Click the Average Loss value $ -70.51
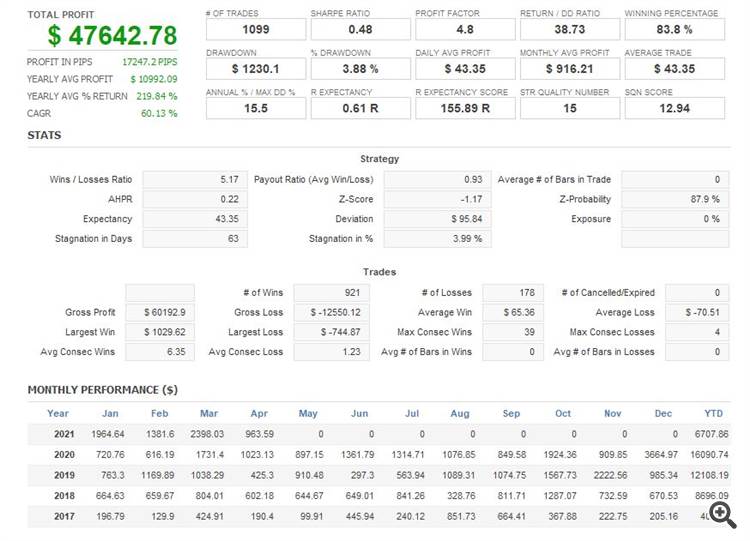Screen dimensions: 750x541 [697, 312]
